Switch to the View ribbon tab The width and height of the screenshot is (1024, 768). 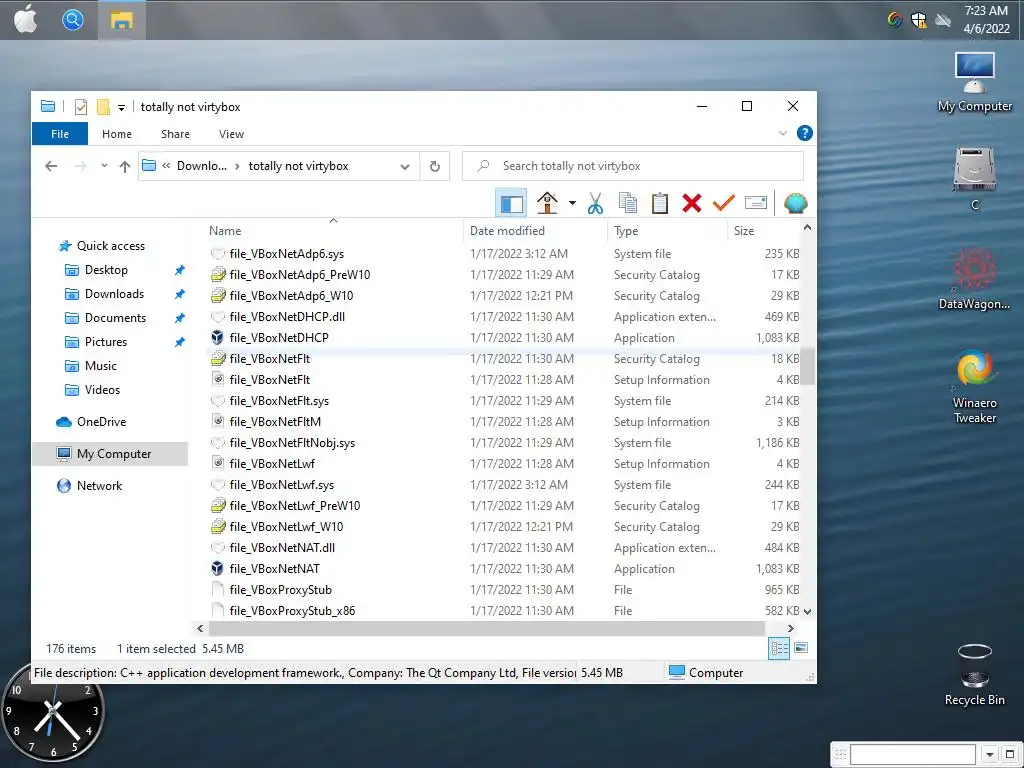pyautogui.click(x=231, y=134)
